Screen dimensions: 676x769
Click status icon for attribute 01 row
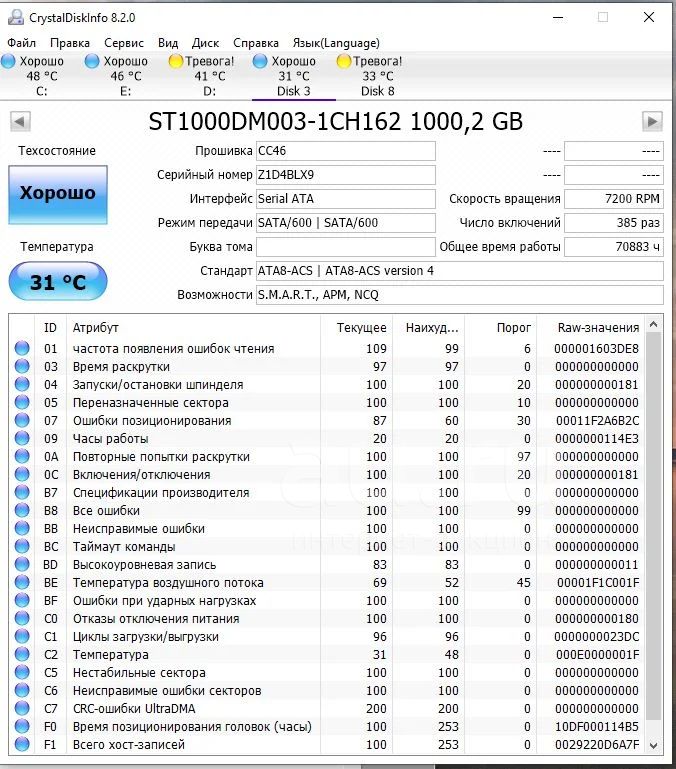click(22, 348)
